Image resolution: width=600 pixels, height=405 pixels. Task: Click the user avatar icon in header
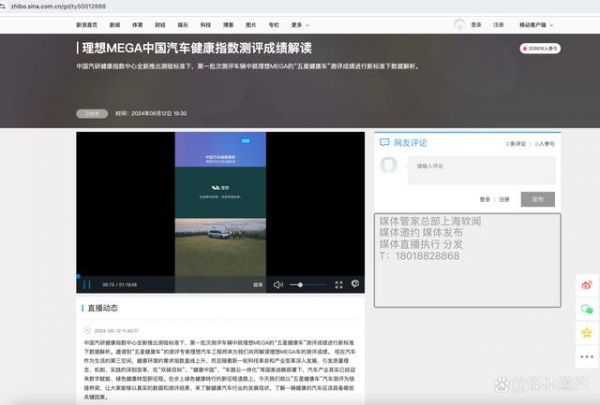coord(459,25)
